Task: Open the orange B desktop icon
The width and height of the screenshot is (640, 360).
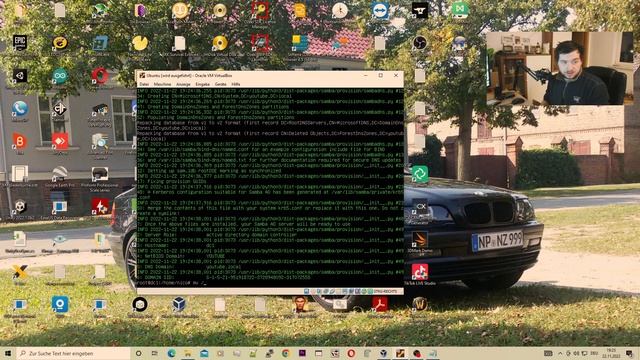Action: coord(20,141)
